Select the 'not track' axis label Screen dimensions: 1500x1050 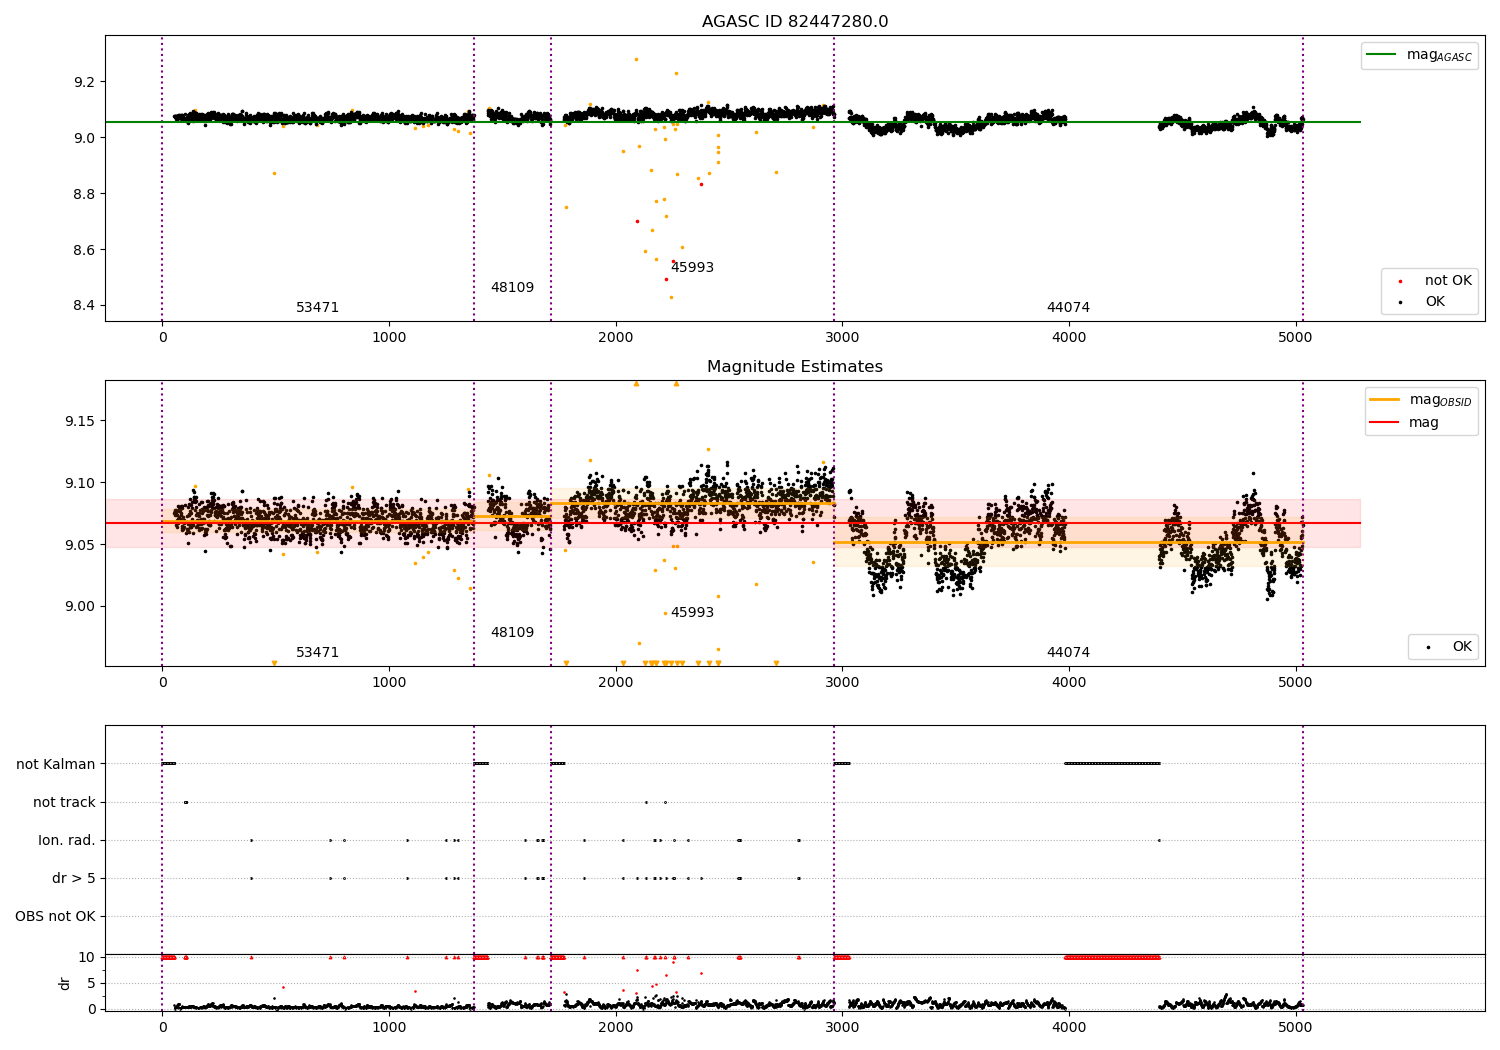pyautogui.click(x=64, y=802)
